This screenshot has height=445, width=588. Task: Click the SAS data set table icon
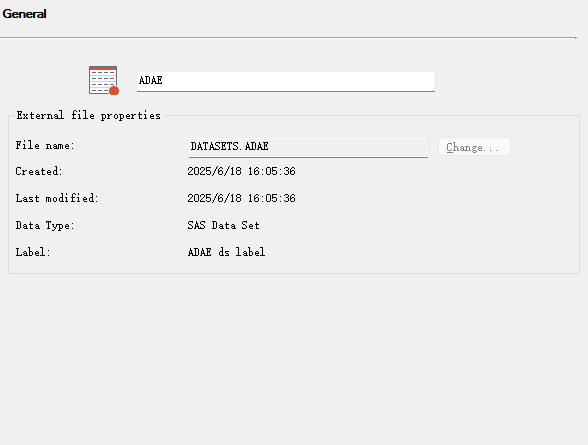[104, 80]
